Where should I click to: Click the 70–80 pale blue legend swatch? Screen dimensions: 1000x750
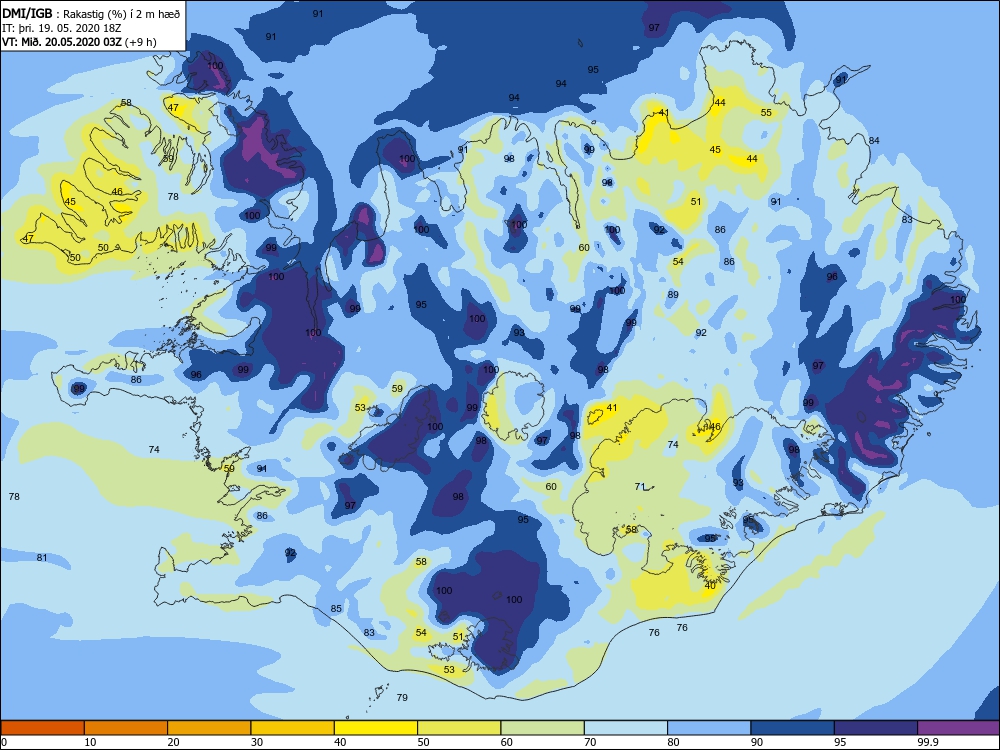click(626, 728)
